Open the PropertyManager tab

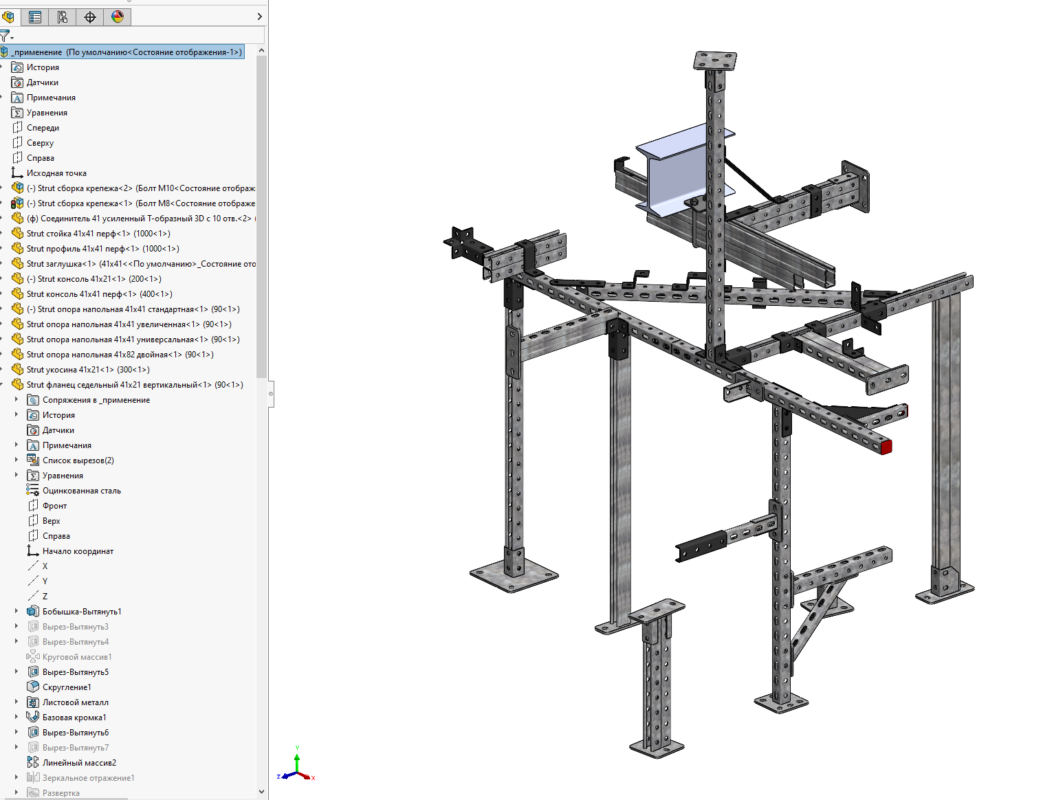[x=35, y=17]
